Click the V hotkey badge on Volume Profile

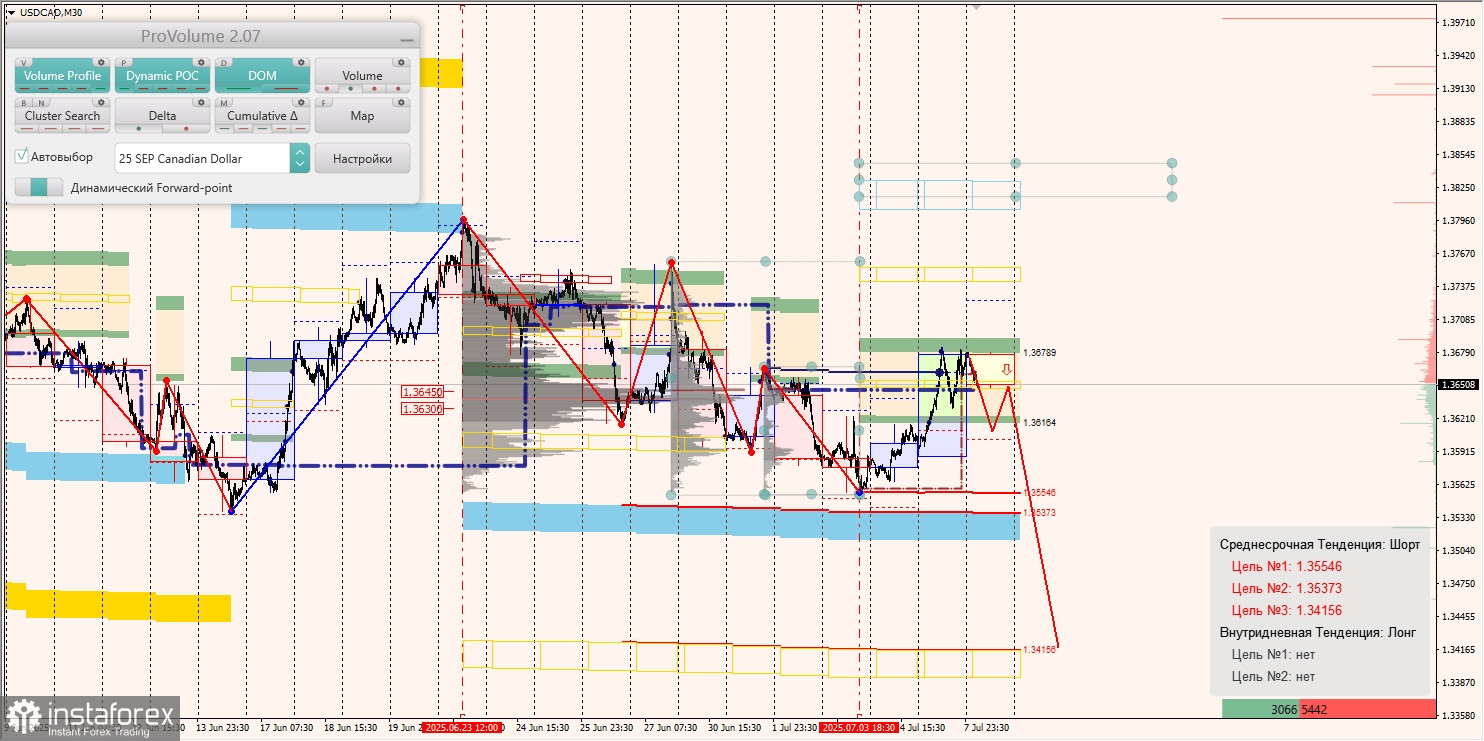coord(23,62)
